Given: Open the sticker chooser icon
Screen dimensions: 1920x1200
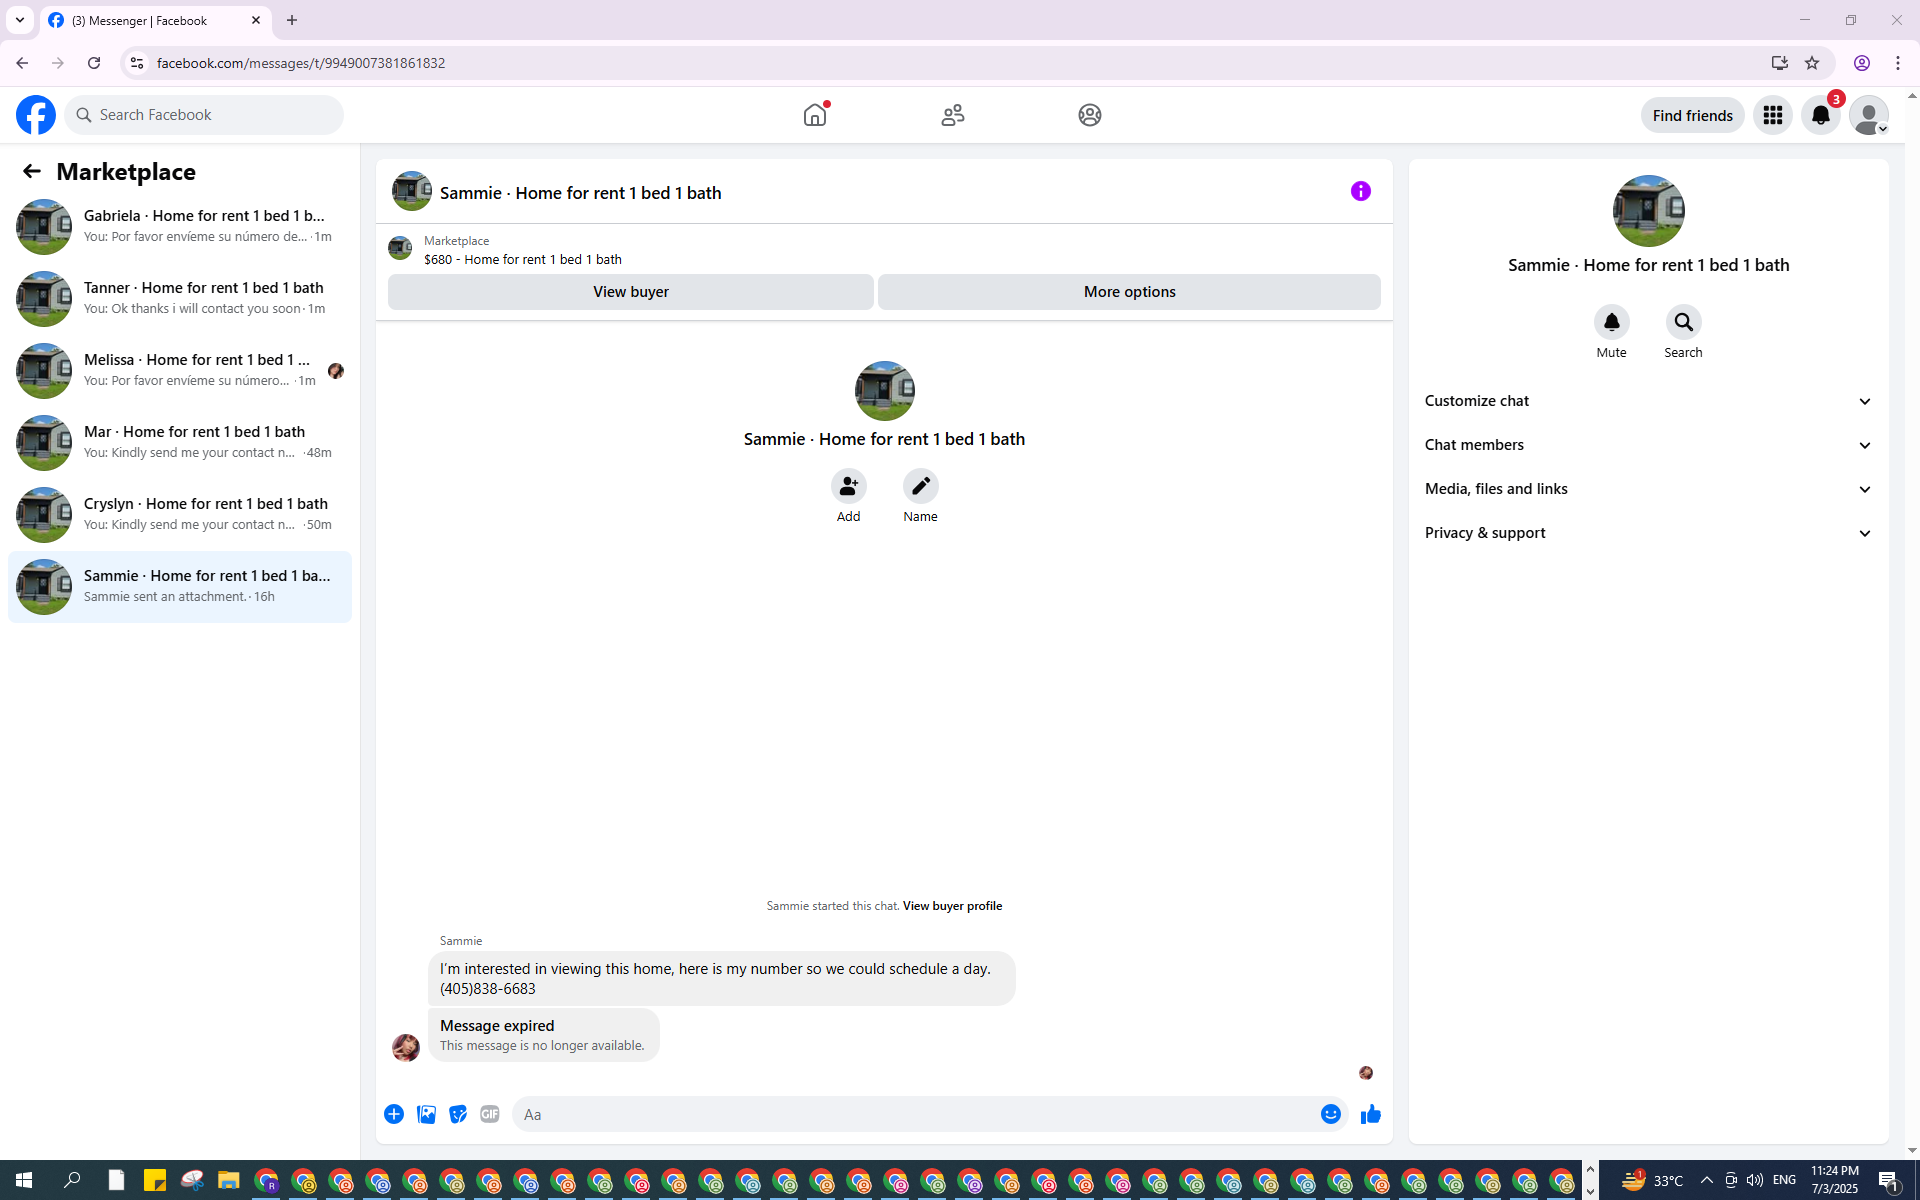Looking at the screenshot, I should pos(458,1114).
